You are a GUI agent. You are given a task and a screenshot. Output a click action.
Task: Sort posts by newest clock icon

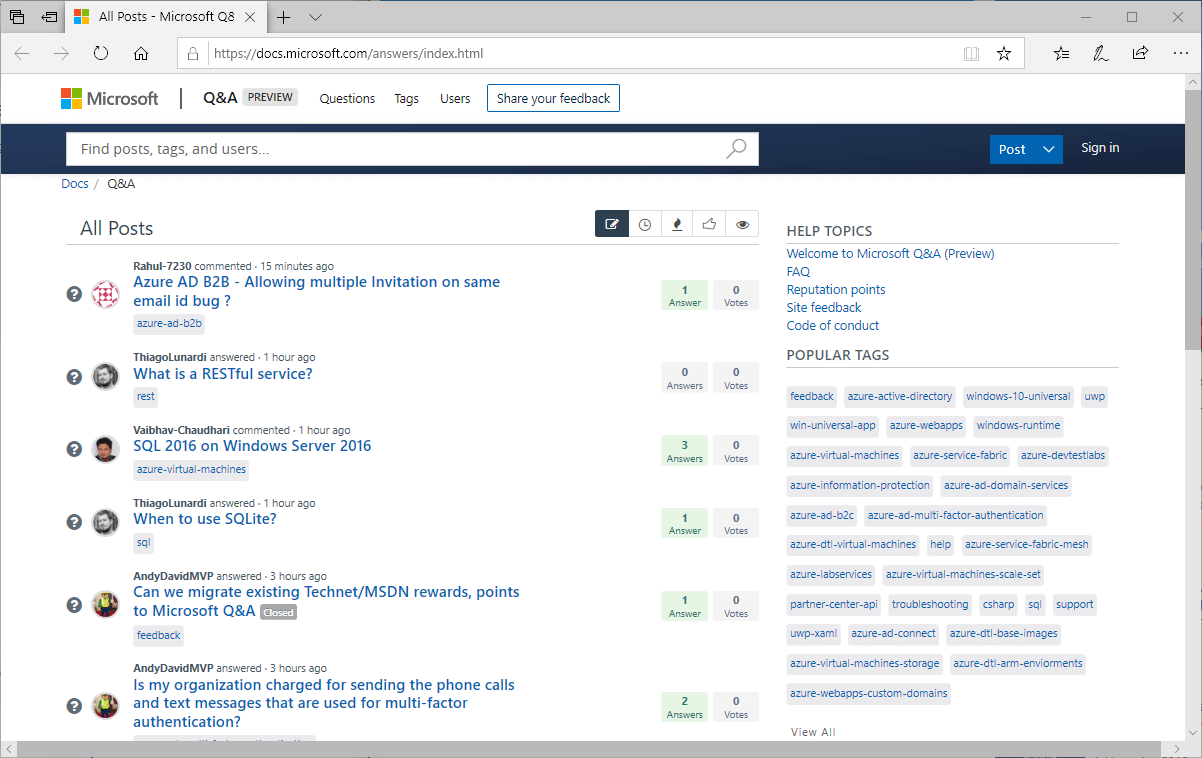click(645, 225)
